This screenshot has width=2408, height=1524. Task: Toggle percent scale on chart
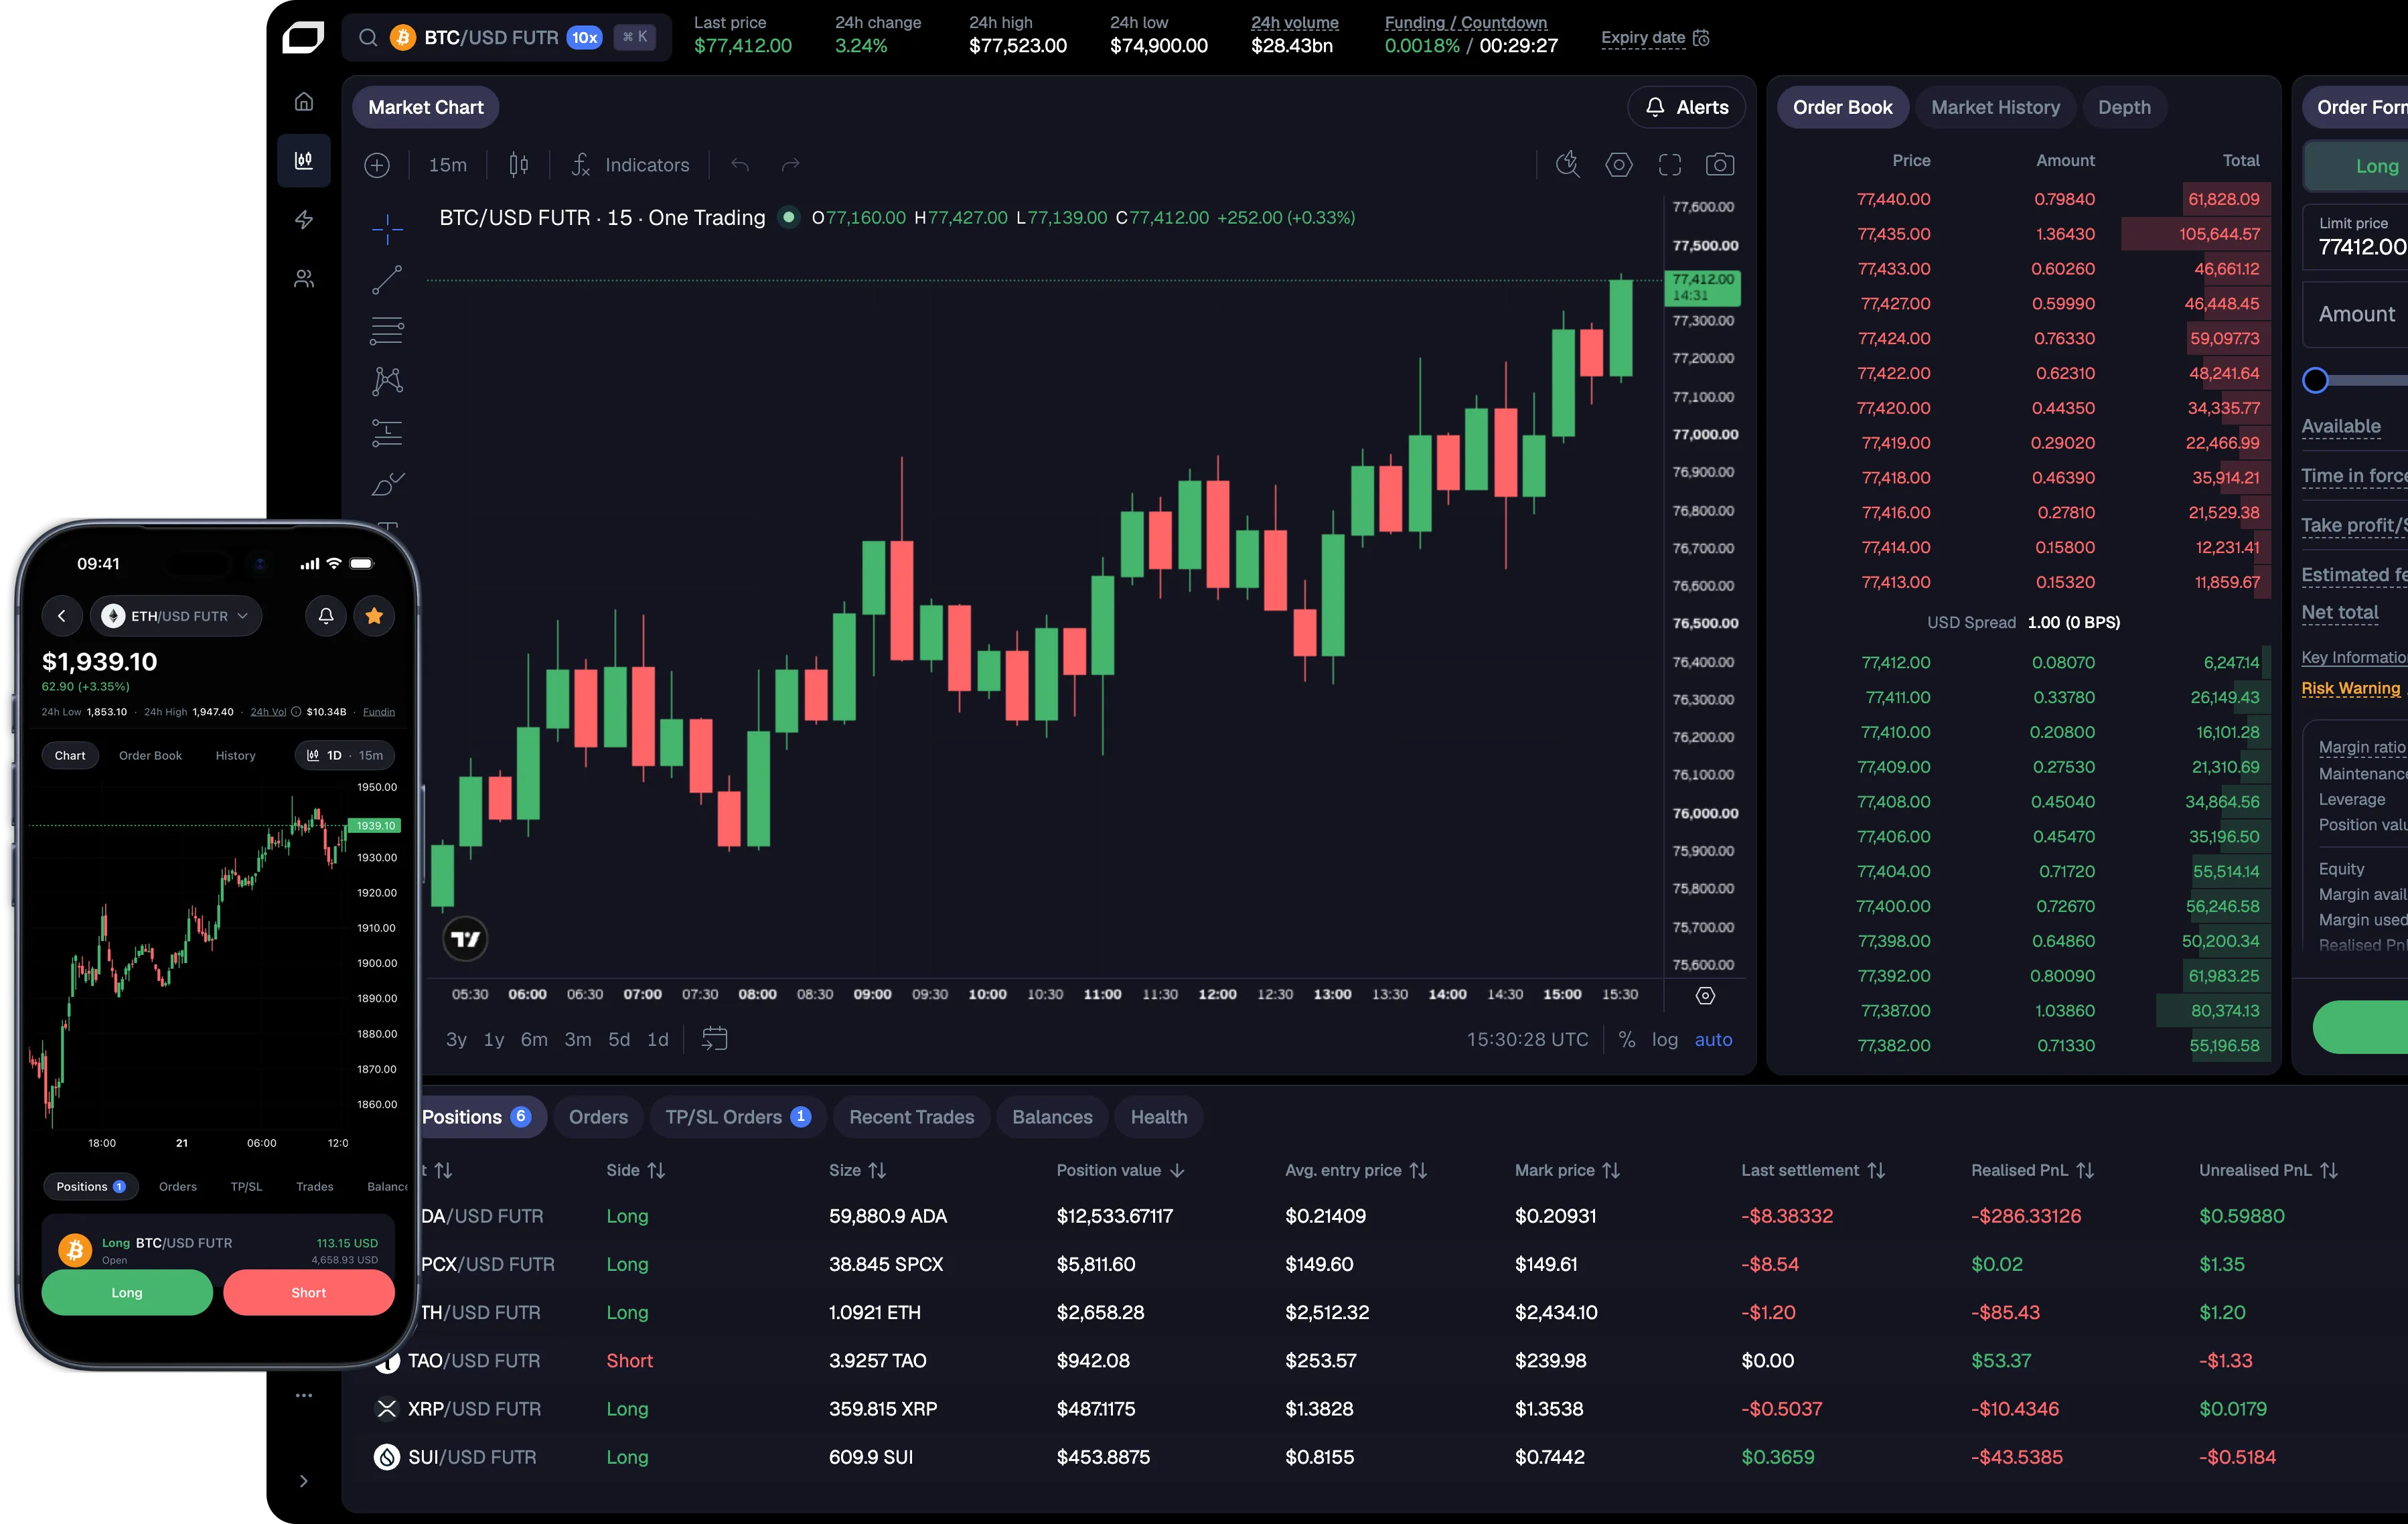pos(1627,1040)
